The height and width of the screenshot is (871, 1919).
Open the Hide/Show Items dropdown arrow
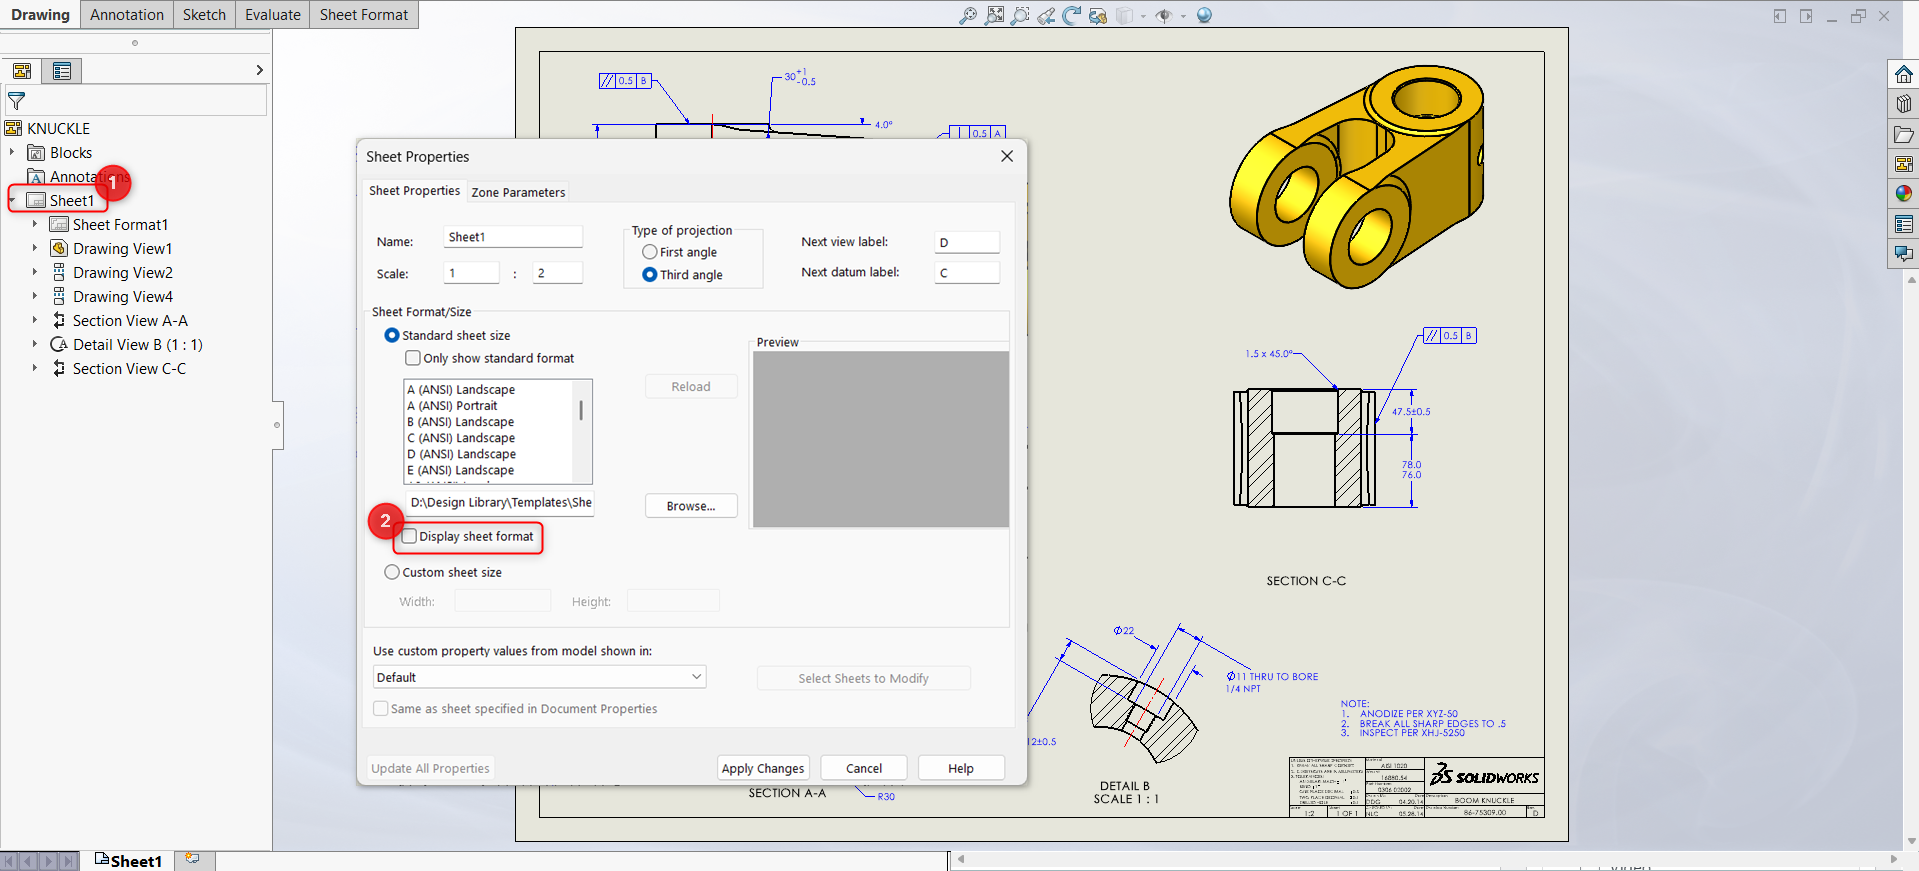1183,16
